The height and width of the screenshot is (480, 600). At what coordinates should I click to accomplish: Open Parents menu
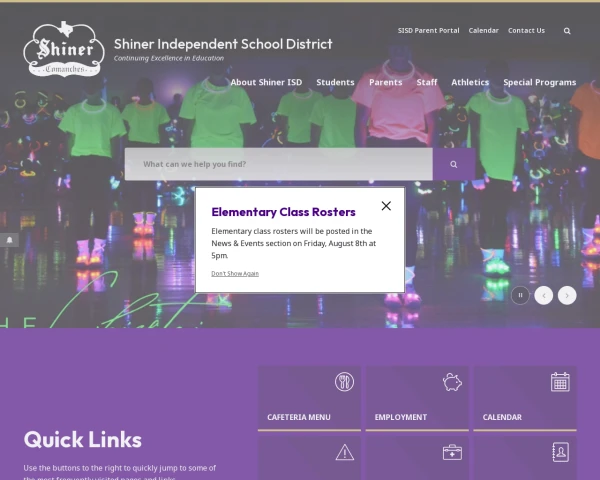pyautogui.click(x=386, y=82)
